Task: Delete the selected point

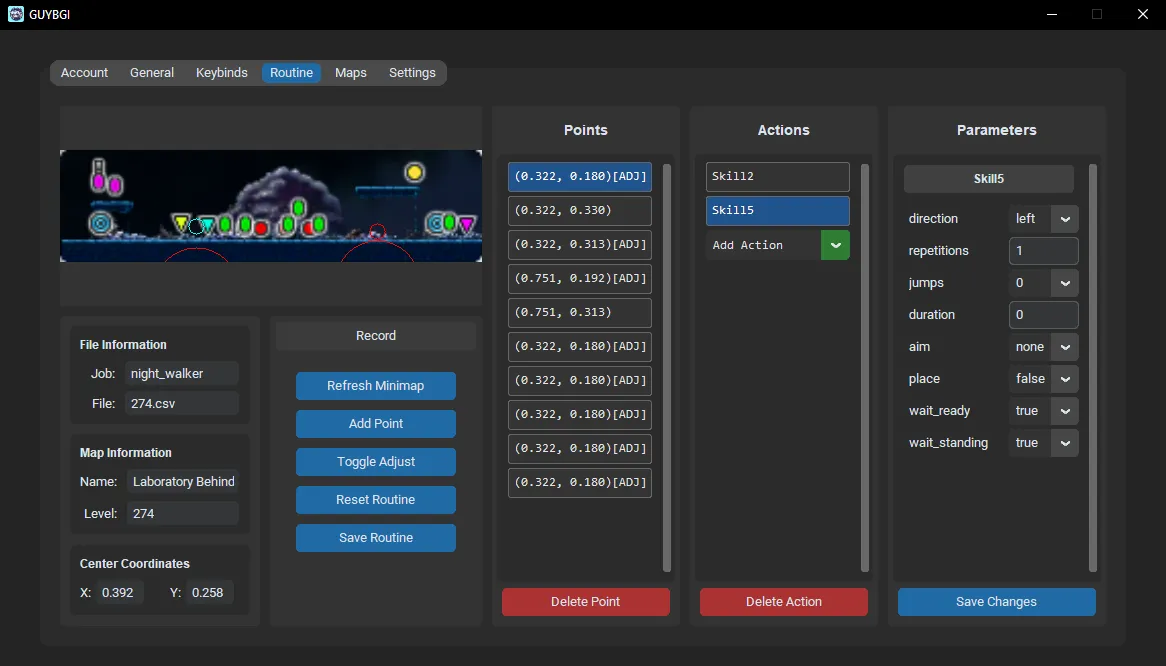Action: click(x=585, y=601)
